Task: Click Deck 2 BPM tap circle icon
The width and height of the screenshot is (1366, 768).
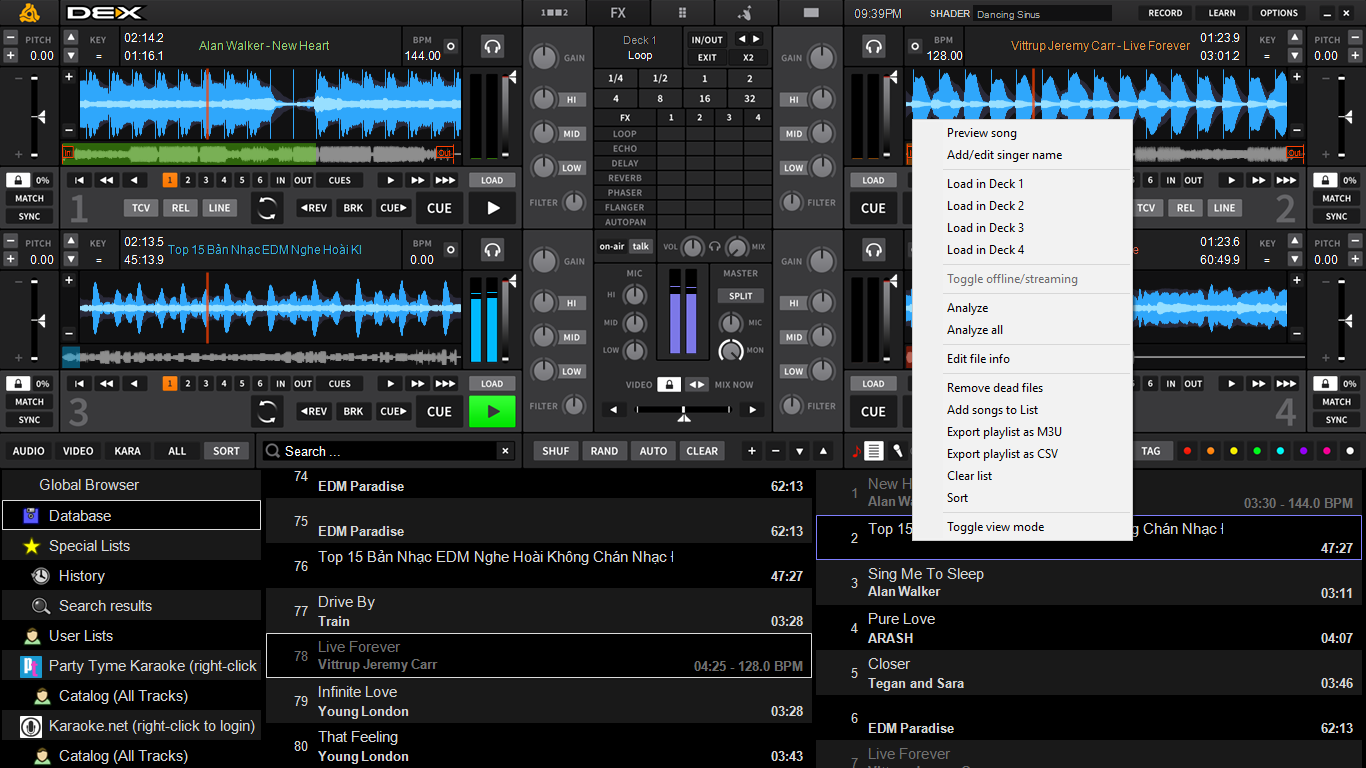Action: pyautogui.click(x=915, y=46)
